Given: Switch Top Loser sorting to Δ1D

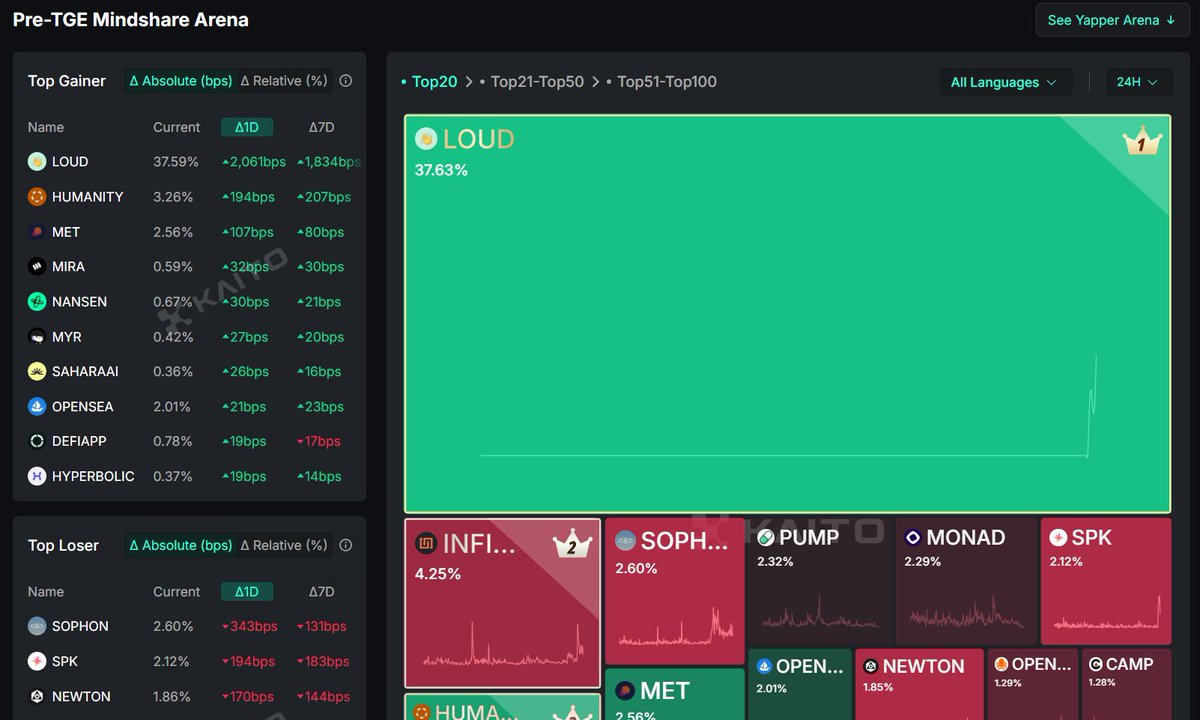Looking at the screenshot, I should pos(247,592).
